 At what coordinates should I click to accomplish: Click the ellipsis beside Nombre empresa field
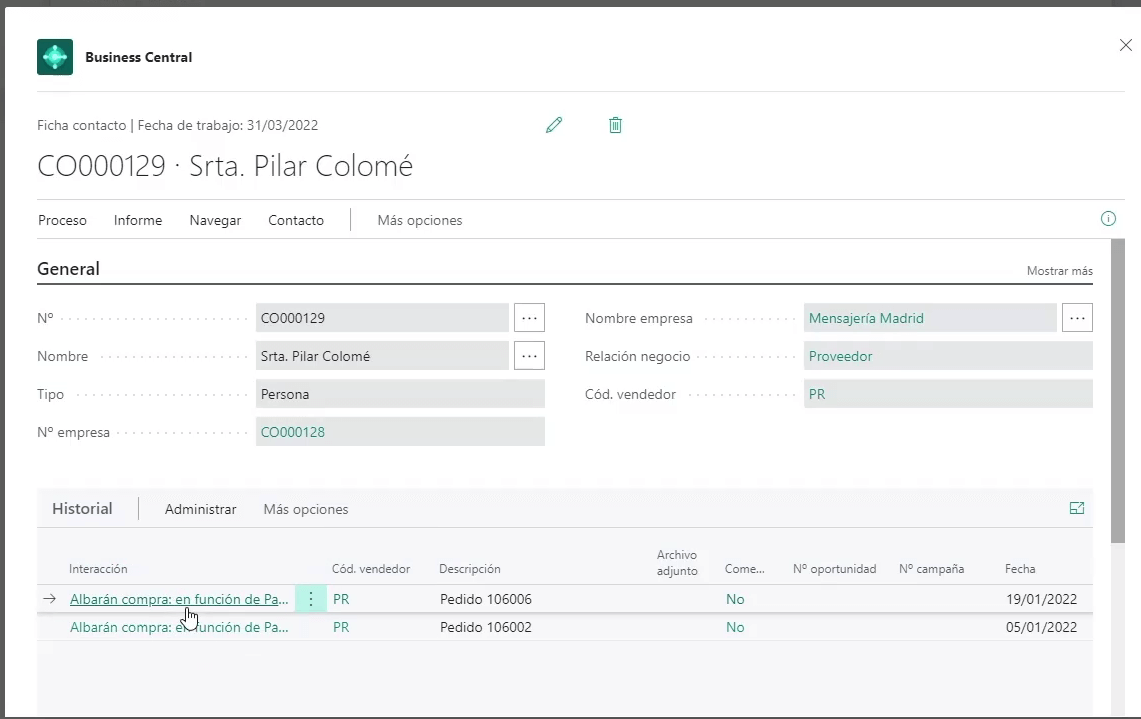click(1077, 318)
